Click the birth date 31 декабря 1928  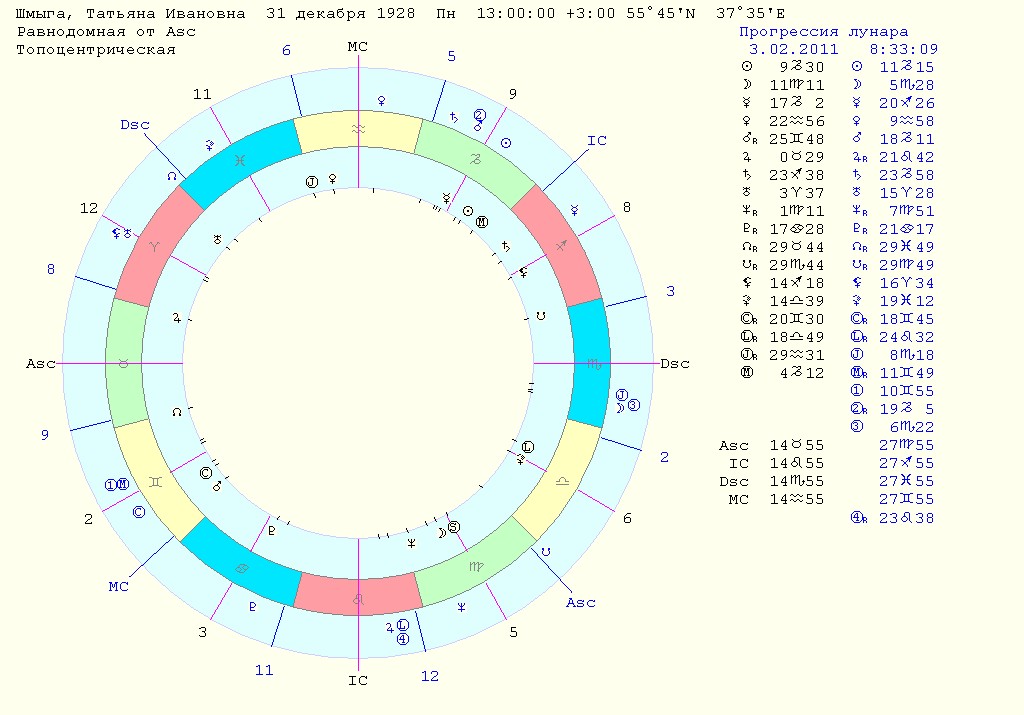point(340,13)
